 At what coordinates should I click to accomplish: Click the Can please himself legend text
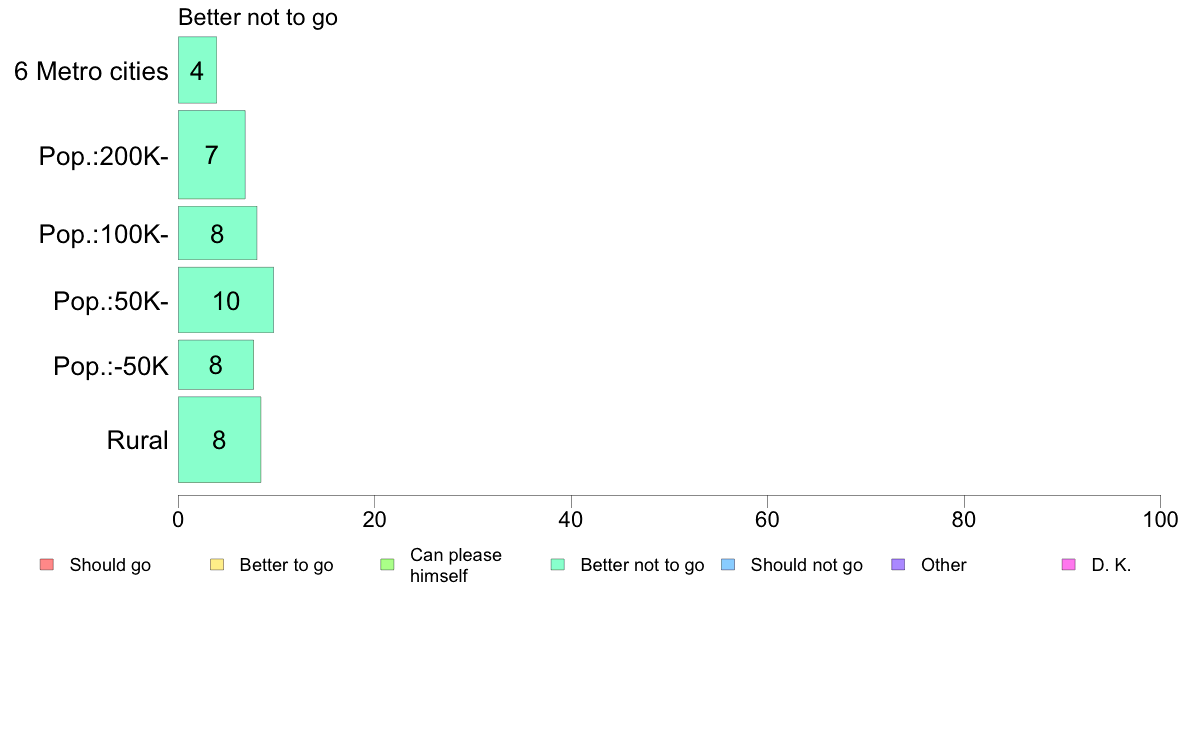pos(455,565)
